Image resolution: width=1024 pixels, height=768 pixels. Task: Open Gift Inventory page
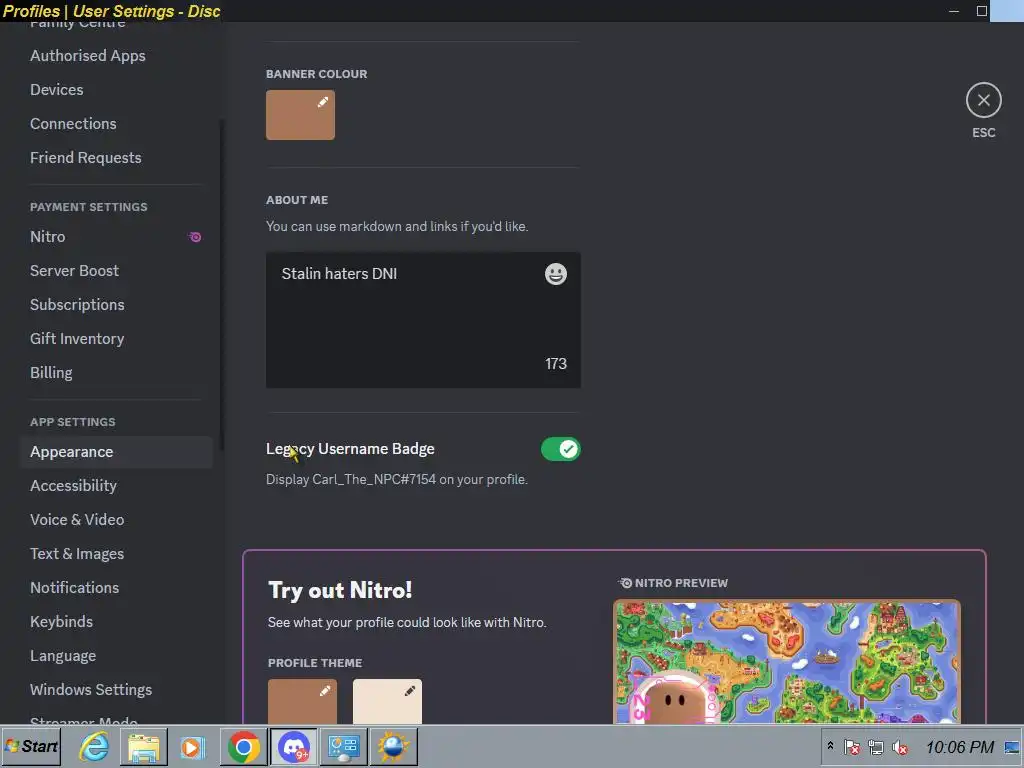coord(77,338)
